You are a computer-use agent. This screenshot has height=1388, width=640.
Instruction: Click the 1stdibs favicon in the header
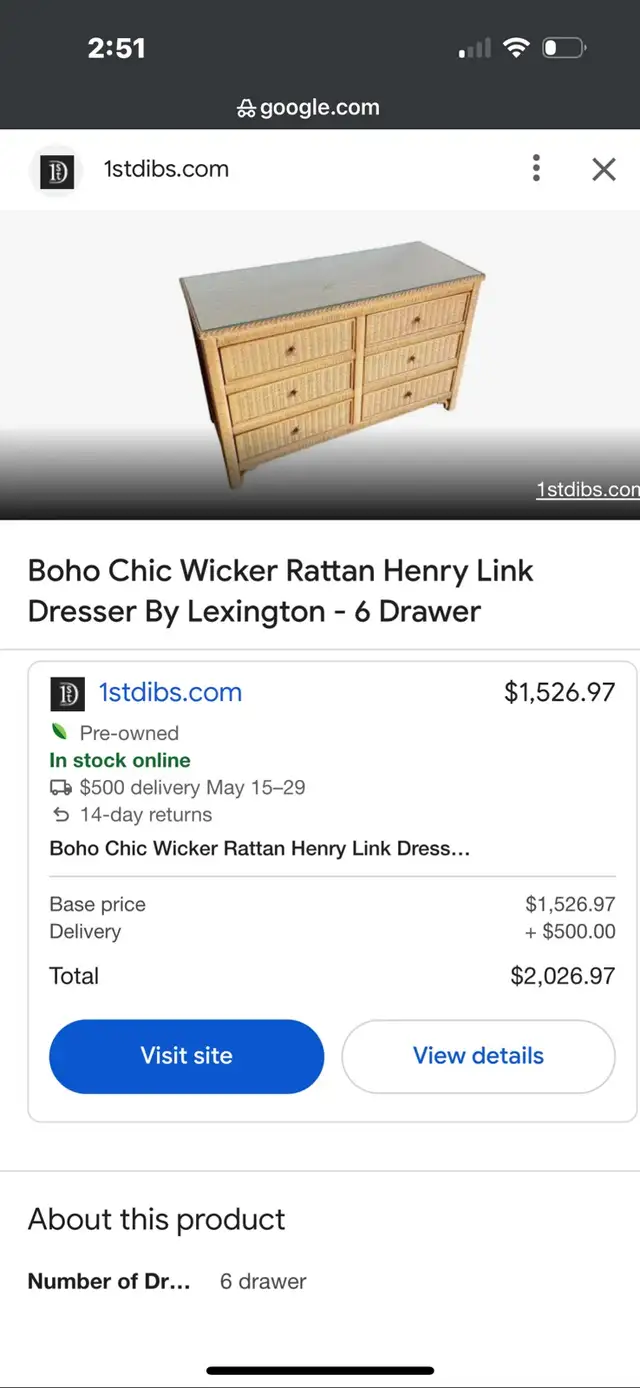click(x=56, y=170)
